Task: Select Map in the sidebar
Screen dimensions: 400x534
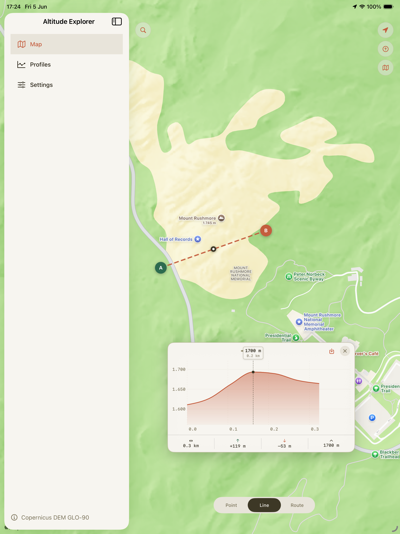Action: [x=67, y=44]
